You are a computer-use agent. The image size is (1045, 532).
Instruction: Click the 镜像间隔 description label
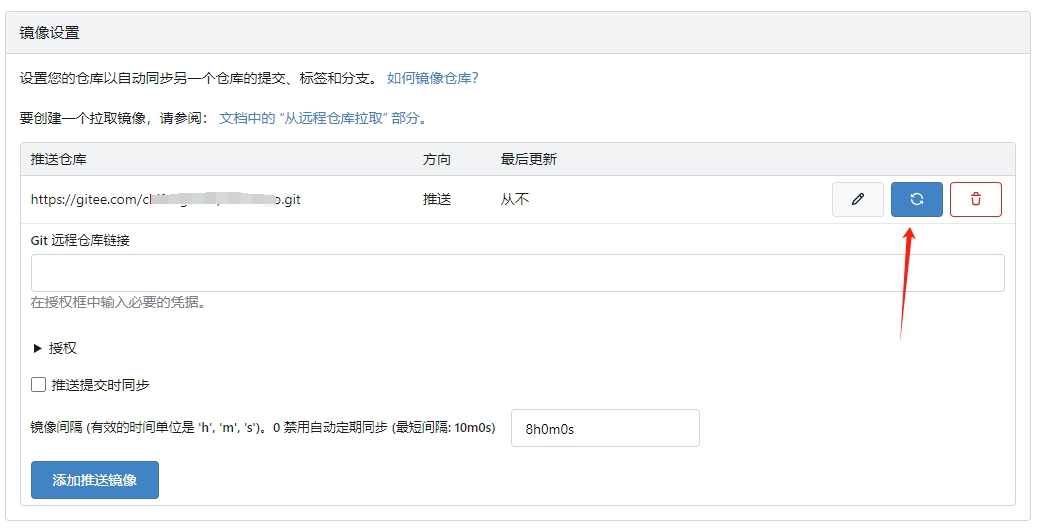(263, 428)
